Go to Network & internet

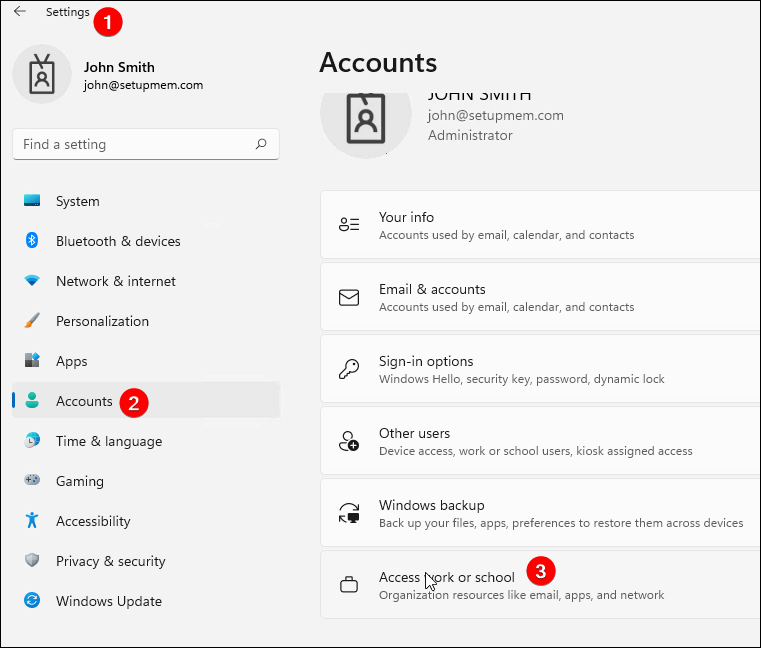tap(146, 281)
